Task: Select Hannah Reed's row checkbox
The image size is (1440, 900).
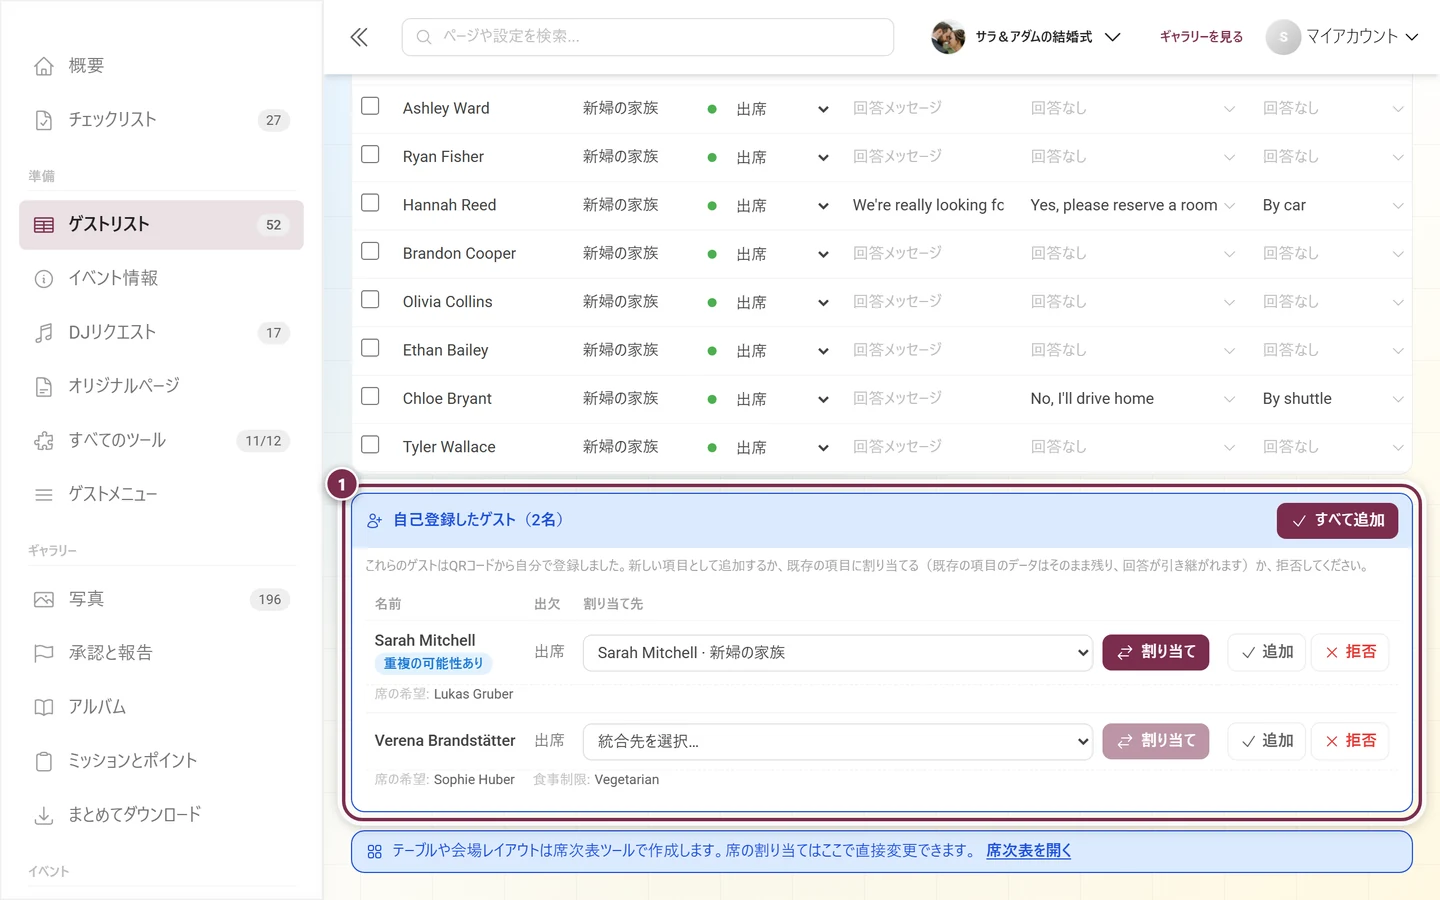Action: coord(370,203)
